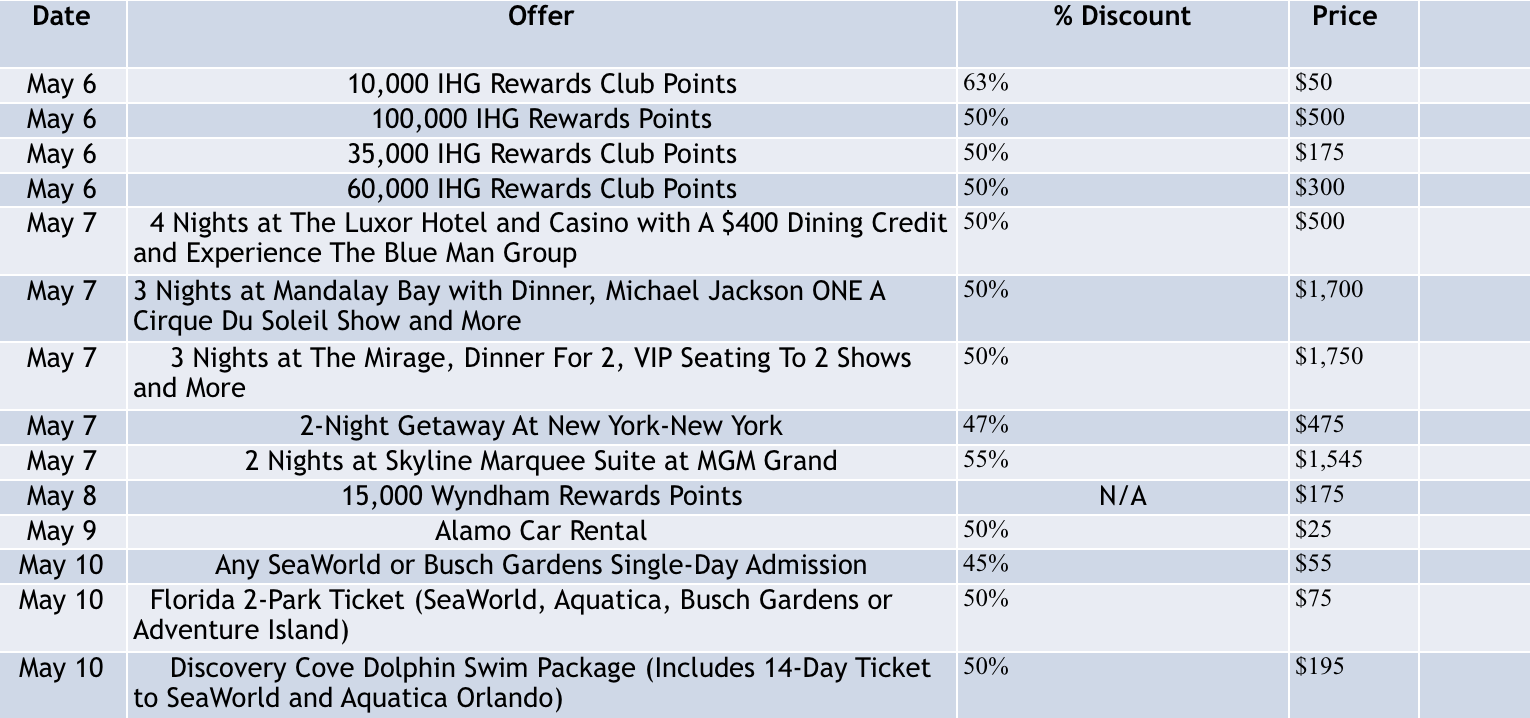
Task: Click the % Discount column header
Action: point(1122,17)
